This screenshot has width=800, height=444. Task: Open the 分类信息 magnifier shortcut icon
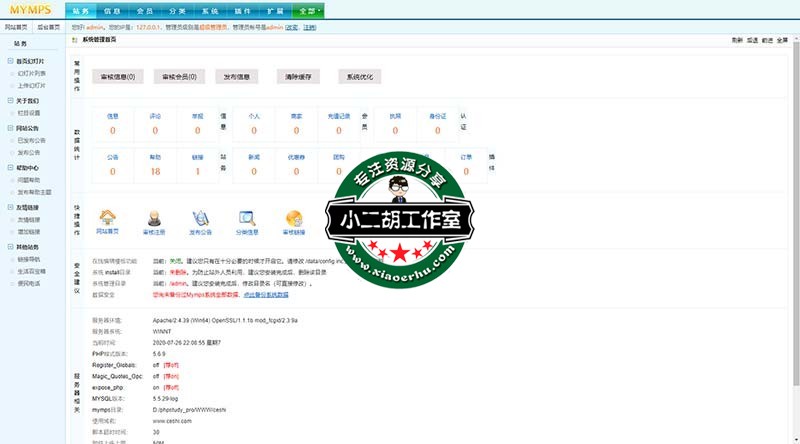[x=247, y=218]
